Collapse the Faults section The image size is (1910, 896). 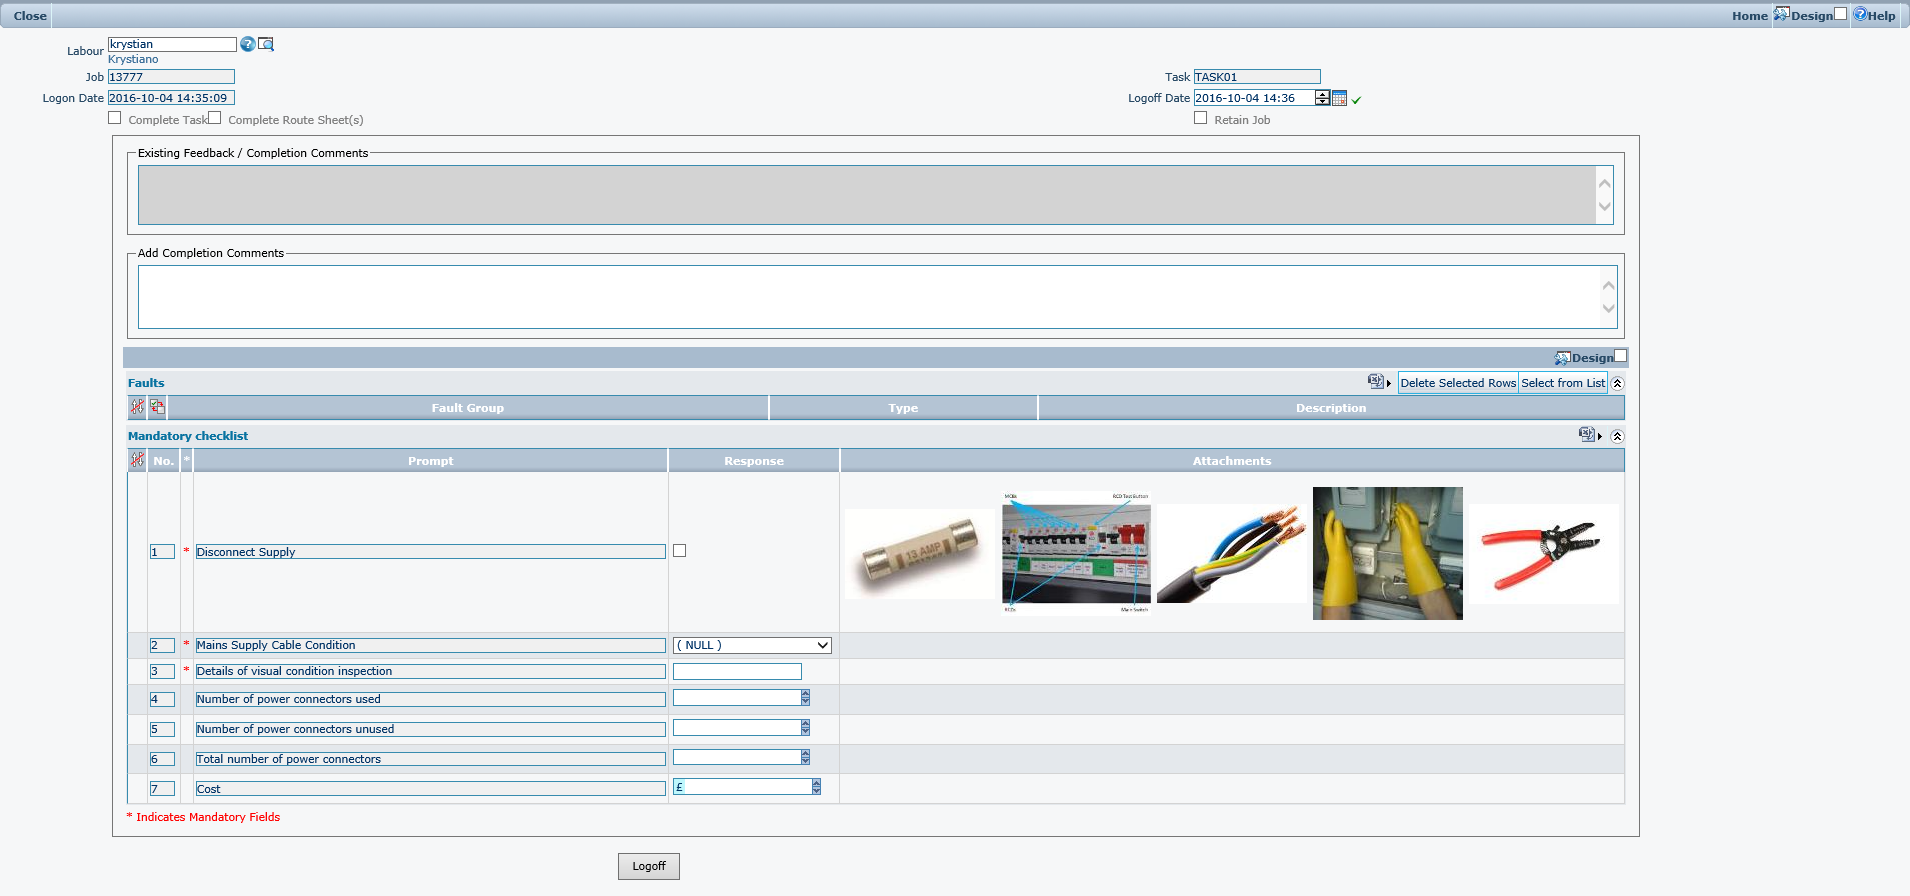coord(1617,383)
